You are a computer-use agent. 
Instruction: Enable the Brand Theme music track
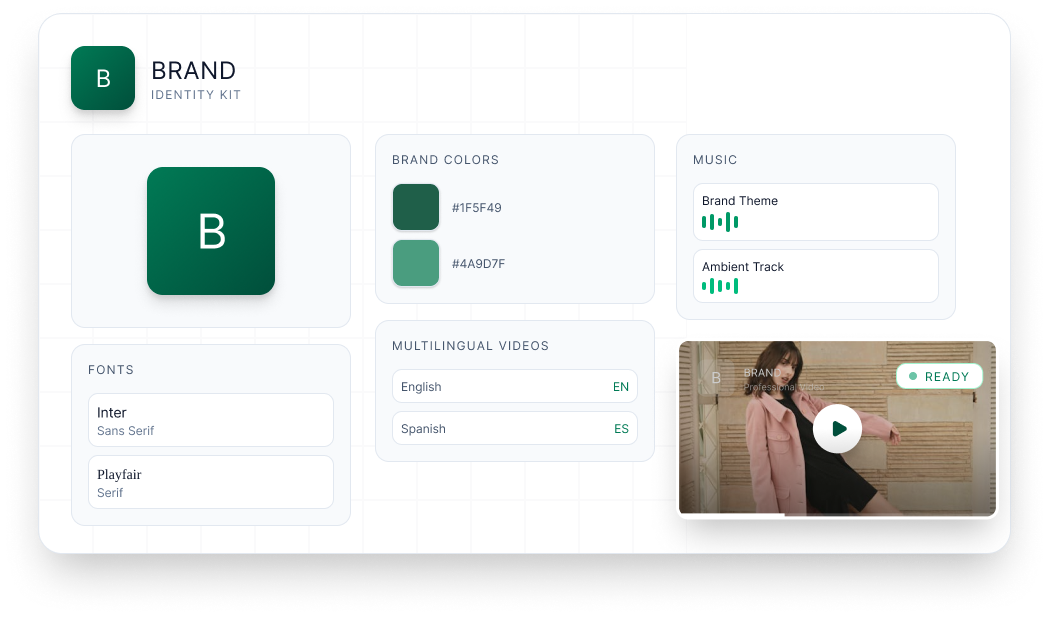click(815, 212)
